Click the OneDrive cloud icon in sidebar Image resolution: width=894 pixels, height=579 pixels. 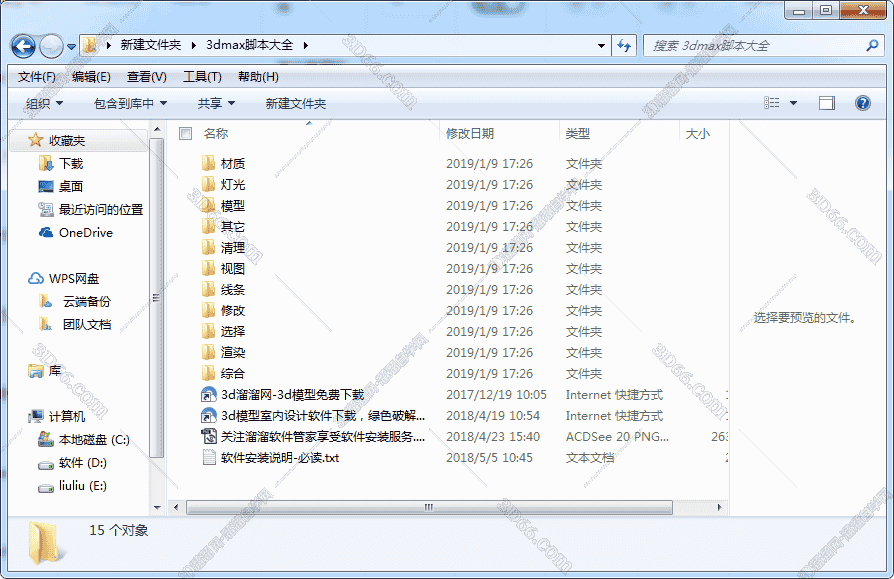pyautogui.click(x=46, y=233)
